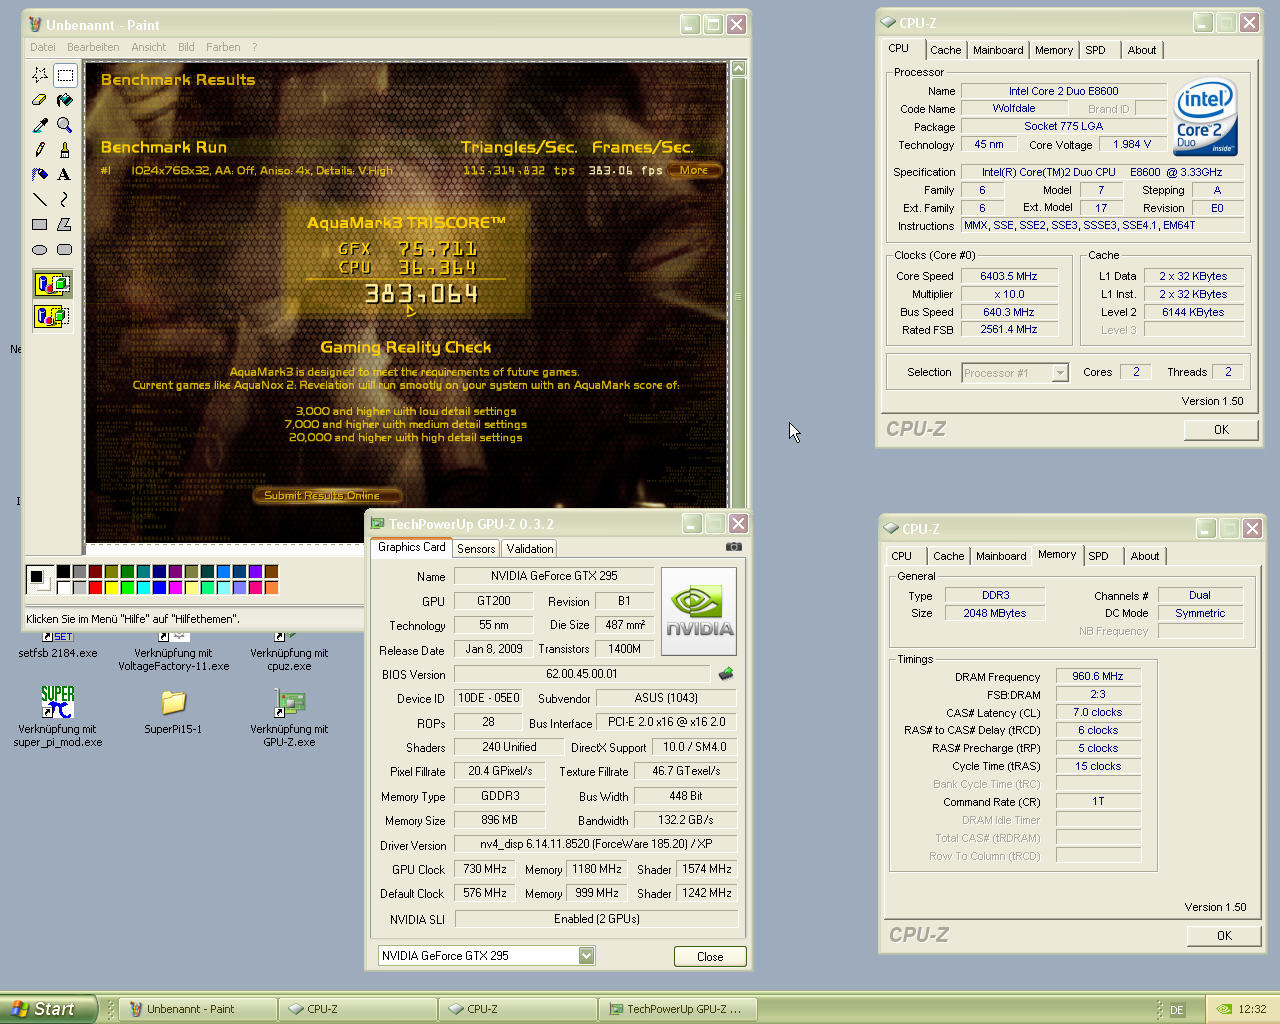Switch to the Sensors tab in GPU-Z
The image size is (1280, 1024).
pyautogui.click(x=476, y=549)
